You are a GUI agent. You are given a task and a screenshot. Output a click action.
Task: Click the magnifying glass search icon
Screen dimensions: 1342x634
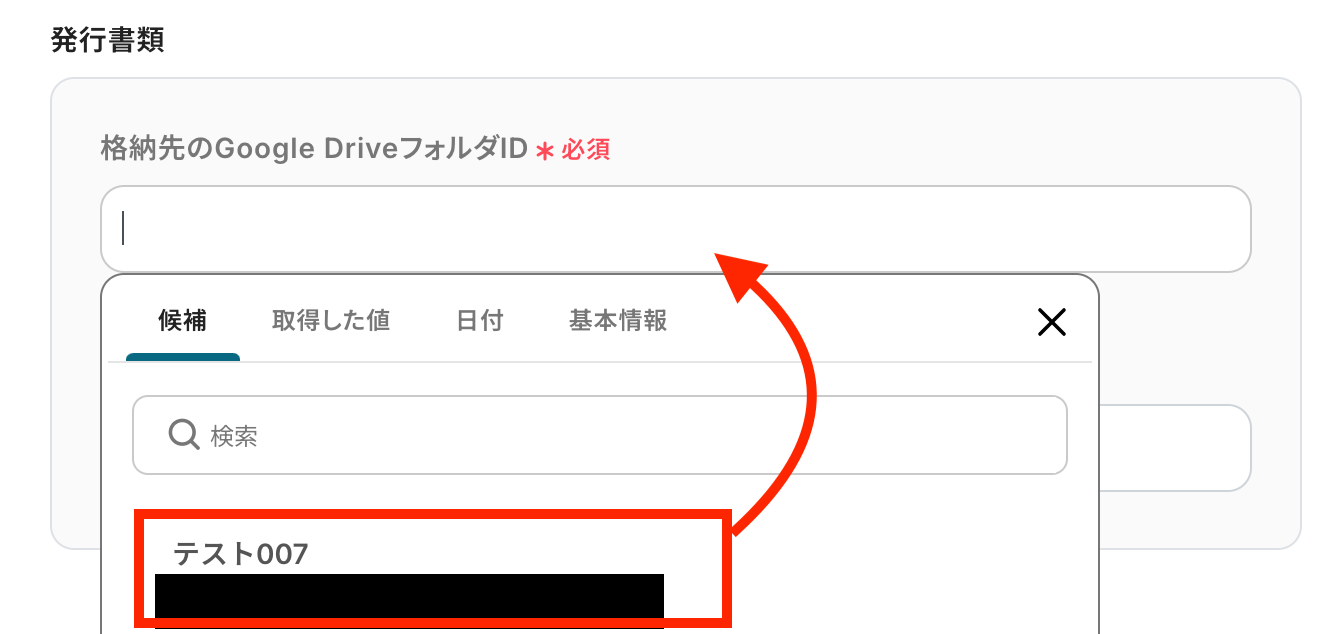coord(184,435)
